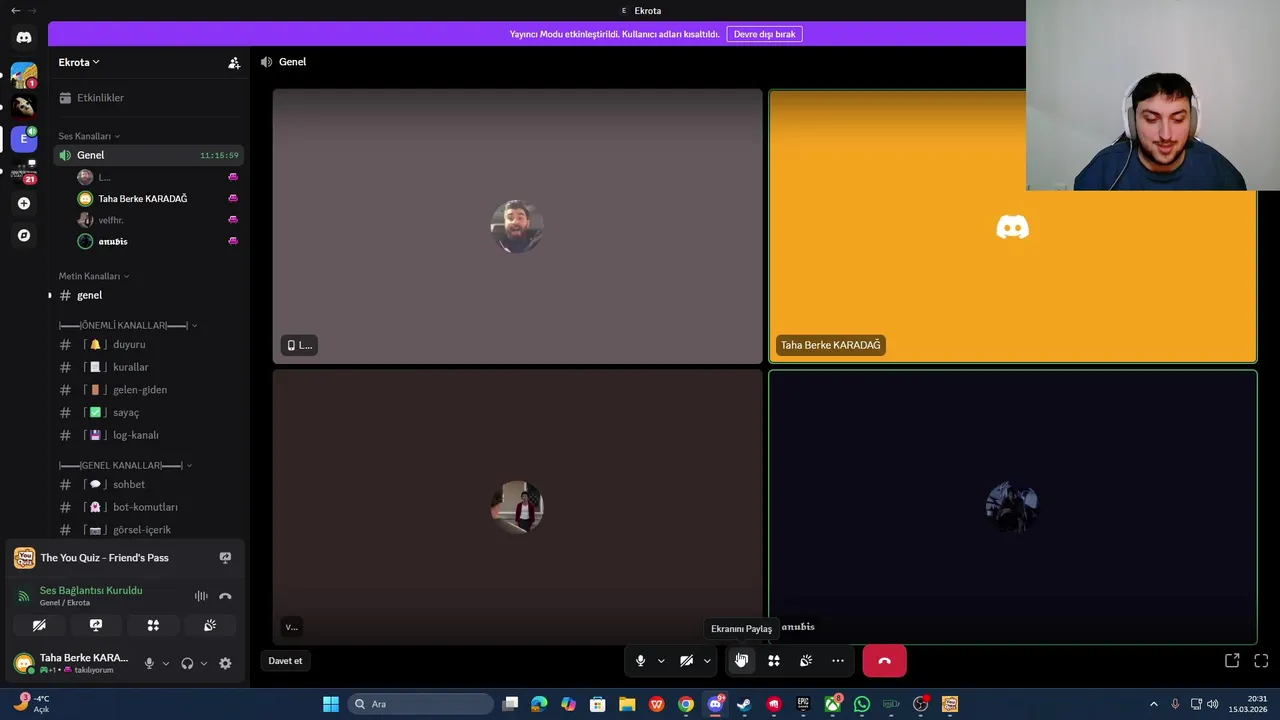Collapse the ÖNEMLİ KANALLAR category

[128, 325]
